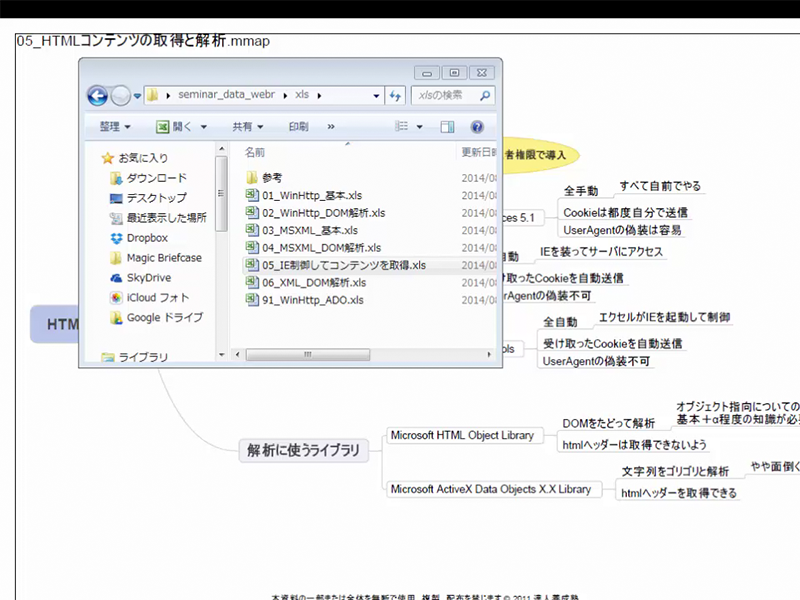Sort files by 名前 column header

tap(256, 153)
